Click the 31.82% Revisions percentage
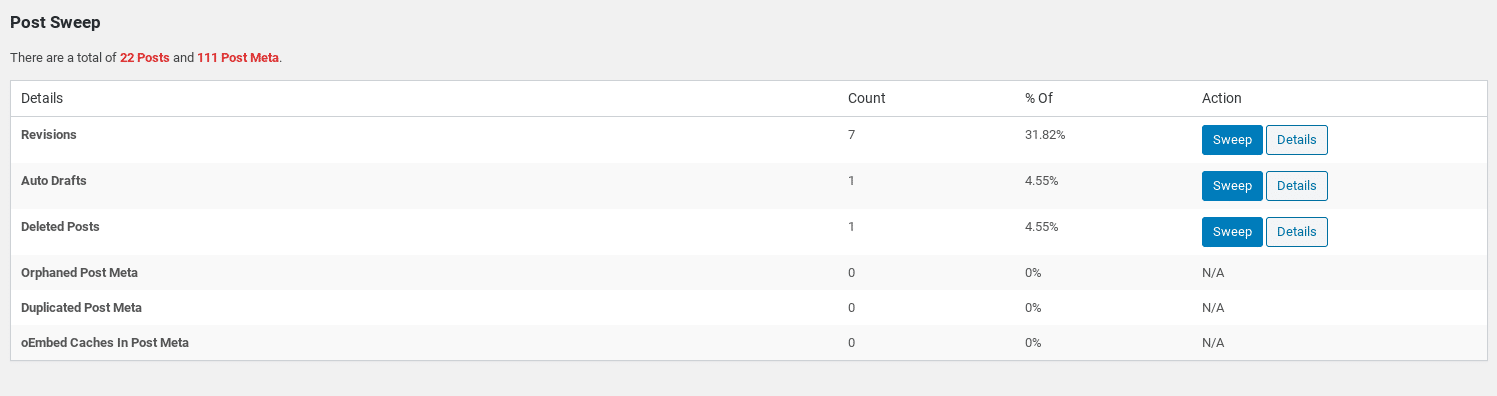 point(1045,134)
